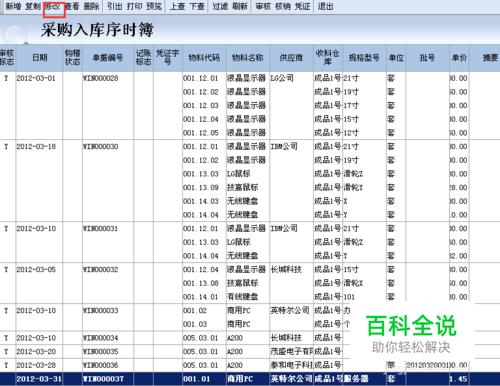Click the specification cell 17寸
500x386 pixels.
click(x=351, y=106)
